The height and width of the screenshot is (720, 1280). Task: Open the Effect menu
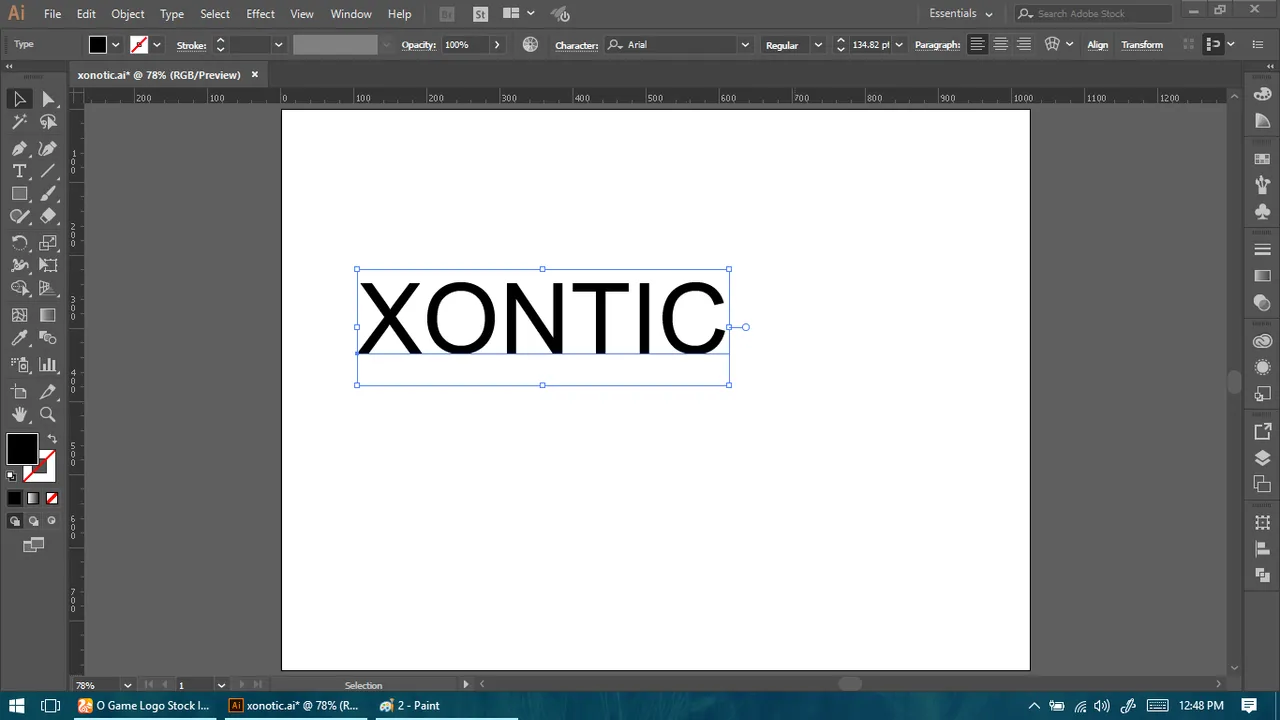tap(260, 14)
